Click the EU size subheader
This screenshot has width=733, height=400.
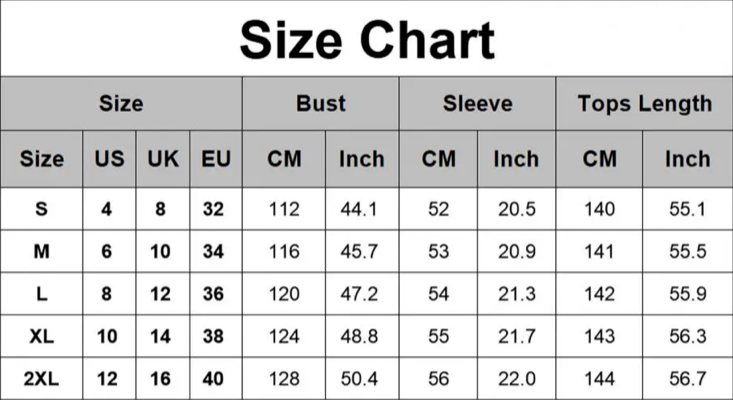[216, 159]
